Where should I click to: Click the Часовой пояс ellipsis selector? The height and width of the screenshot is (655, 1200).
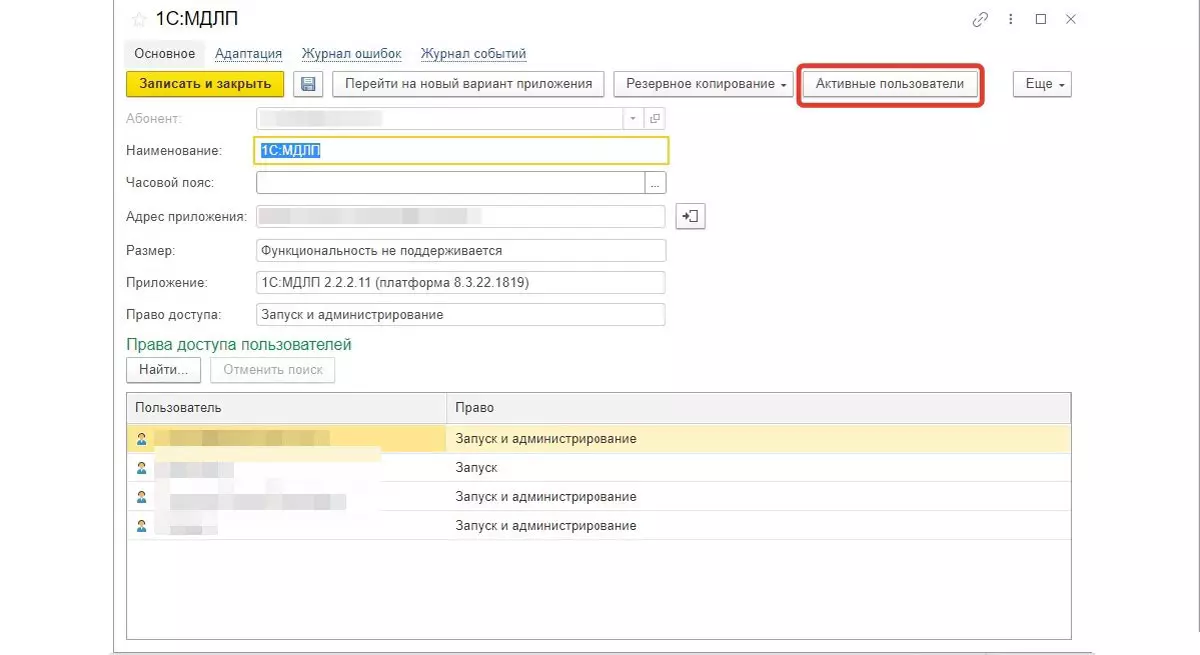point(656,183)
